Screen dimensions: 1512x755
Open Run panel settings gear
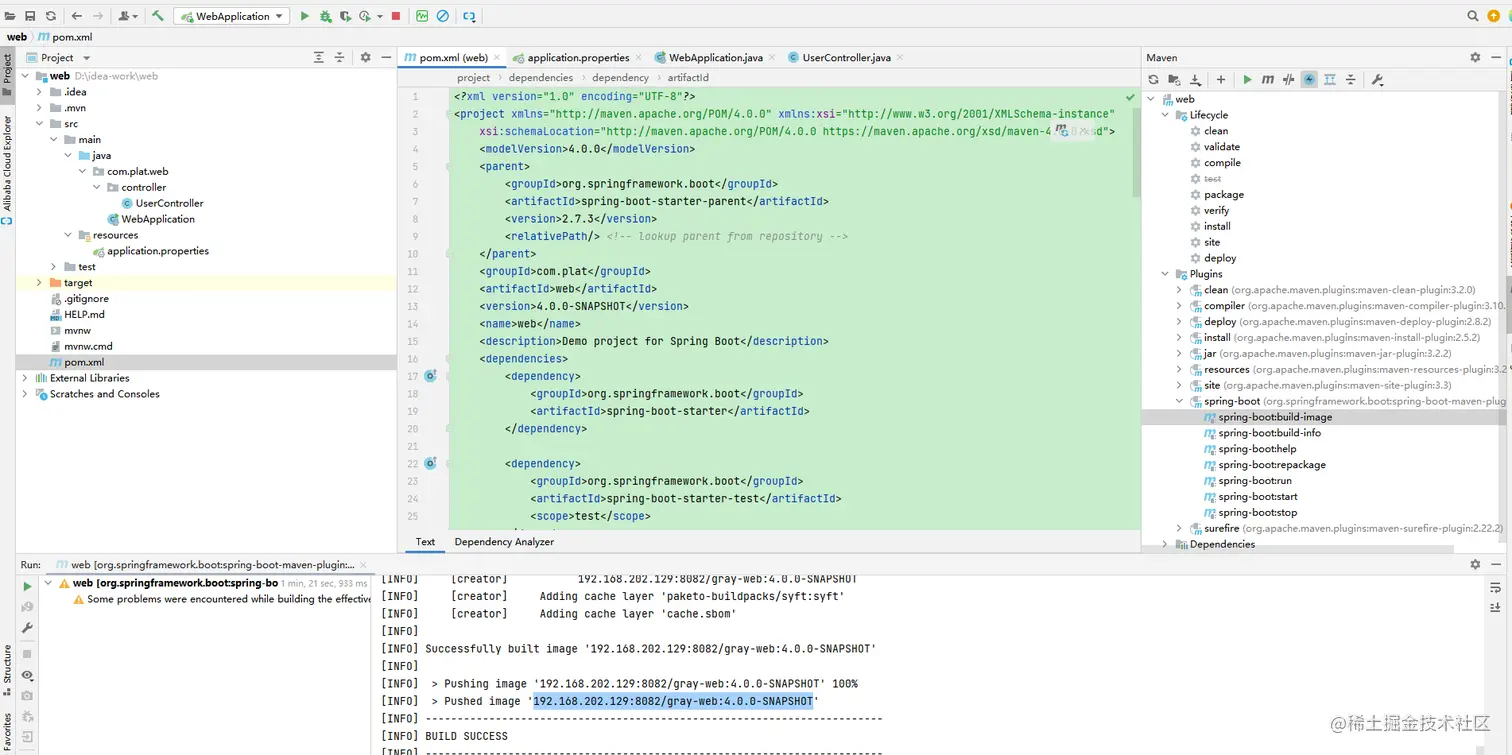[1475, 565]
